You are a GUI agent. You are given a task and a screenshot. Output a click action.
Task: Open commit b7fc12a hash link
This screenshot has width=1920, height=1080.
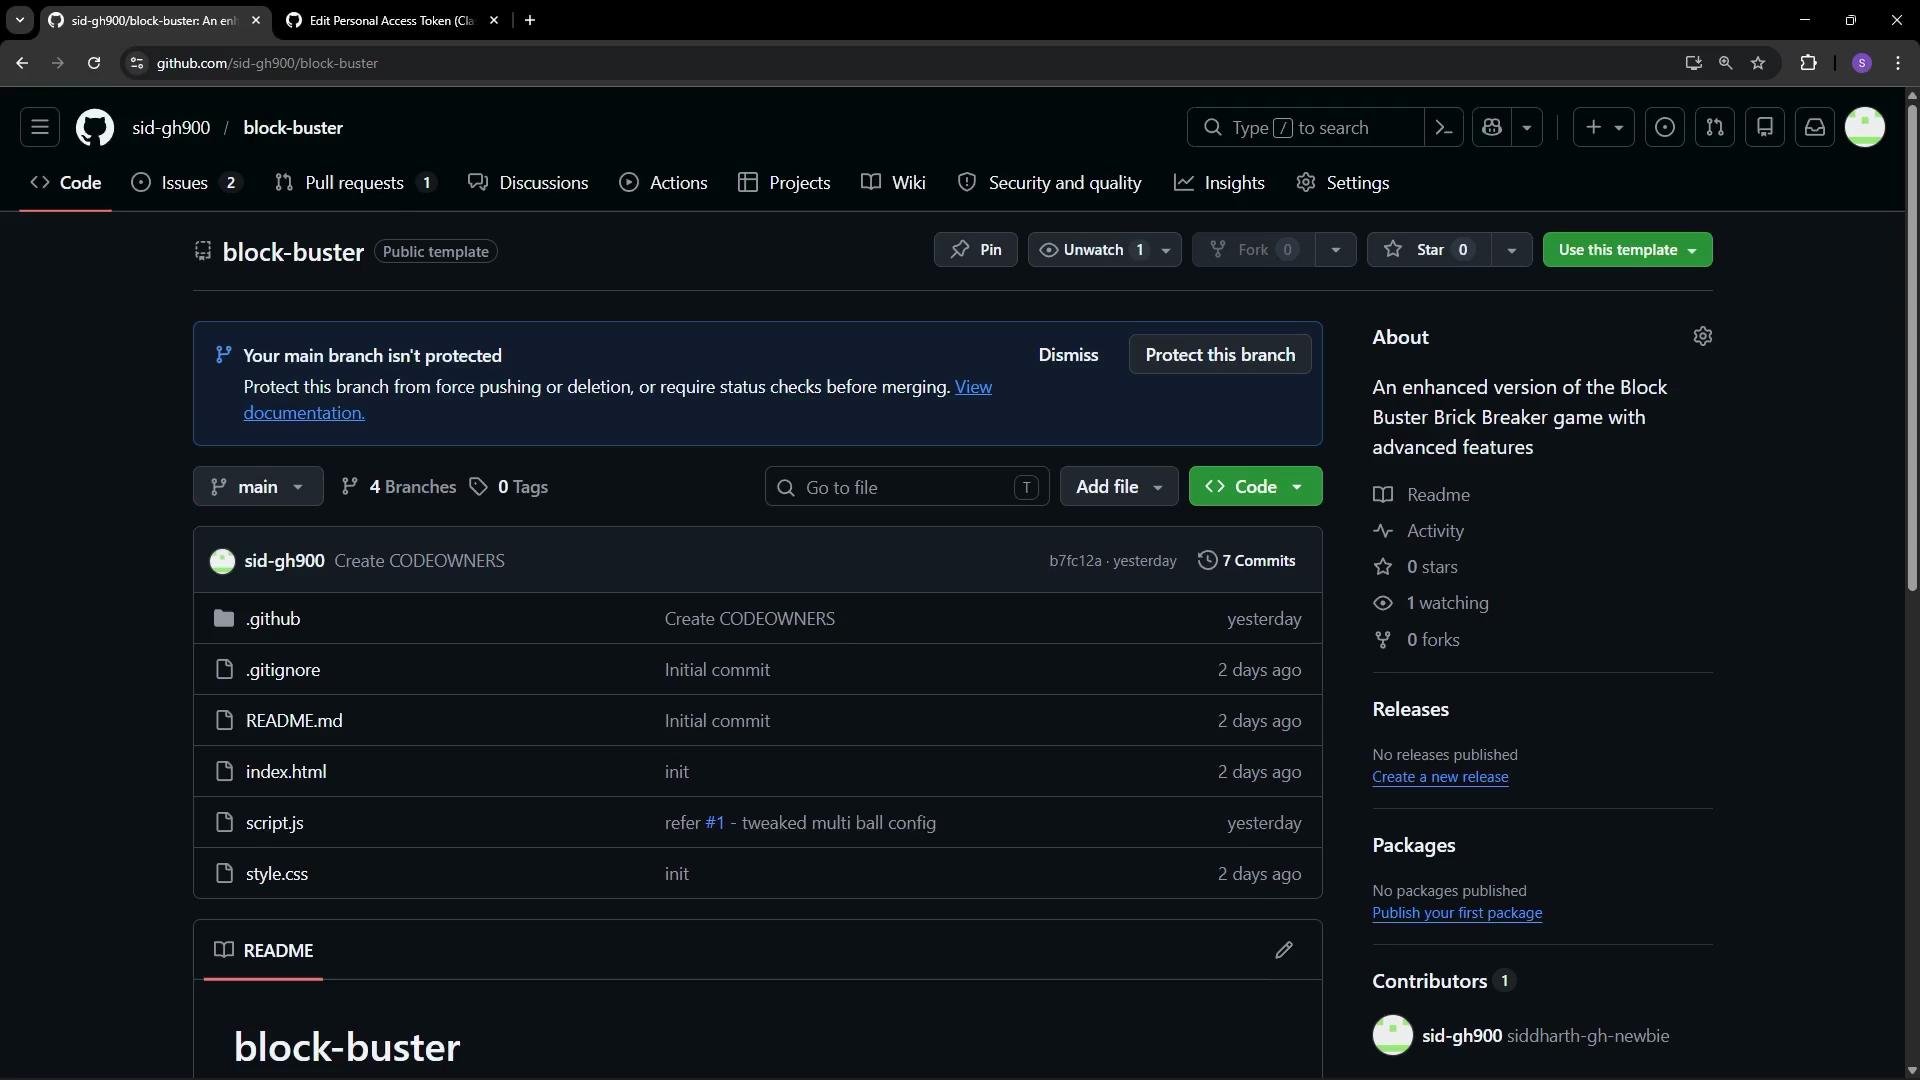1075,561
